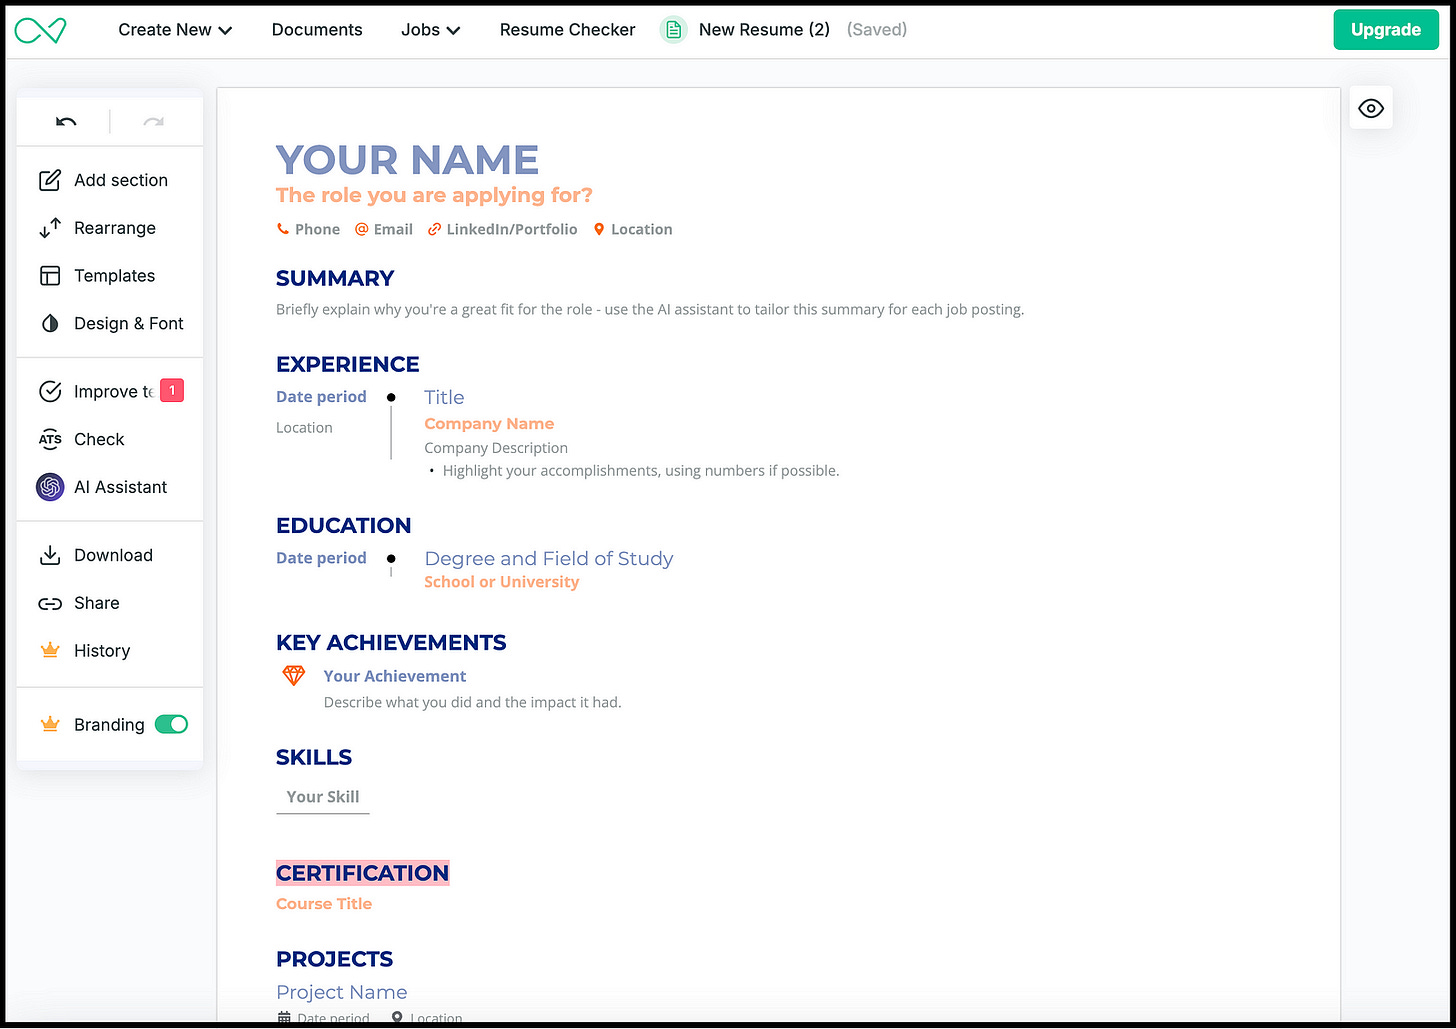
Task: Click the location pin icon in header
Action: pos(599,229)
